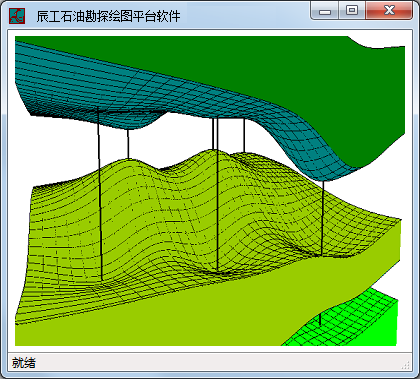This screenshot has width=420, height=380.
Task: Click the short well line on bright green surface
Action: [320, 319]
